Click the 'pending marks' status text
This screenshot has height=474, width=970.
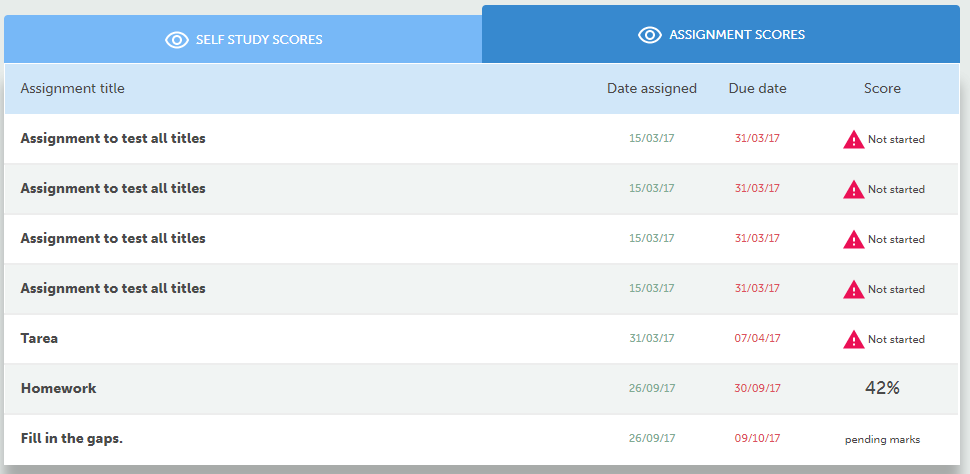click(x=882, y=439)
